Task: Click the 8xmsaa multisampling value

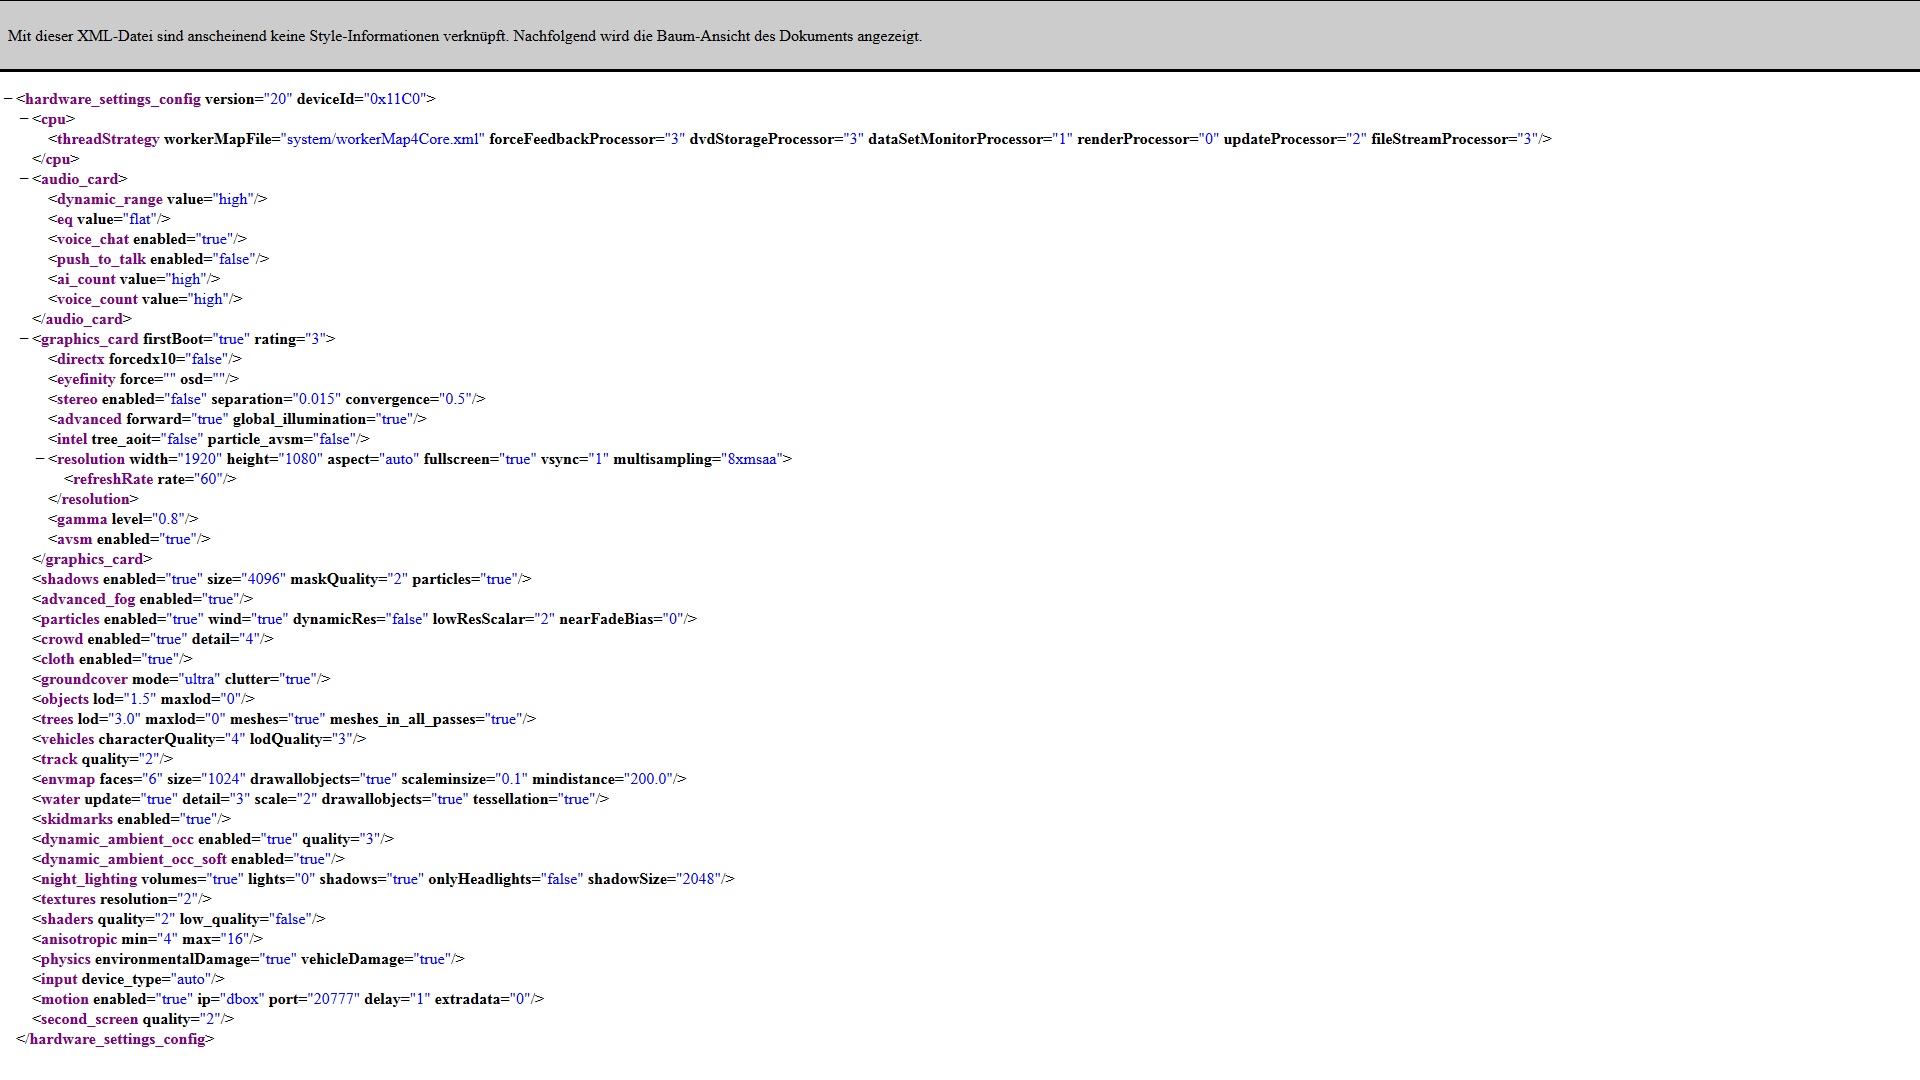Action: (751, 459)
